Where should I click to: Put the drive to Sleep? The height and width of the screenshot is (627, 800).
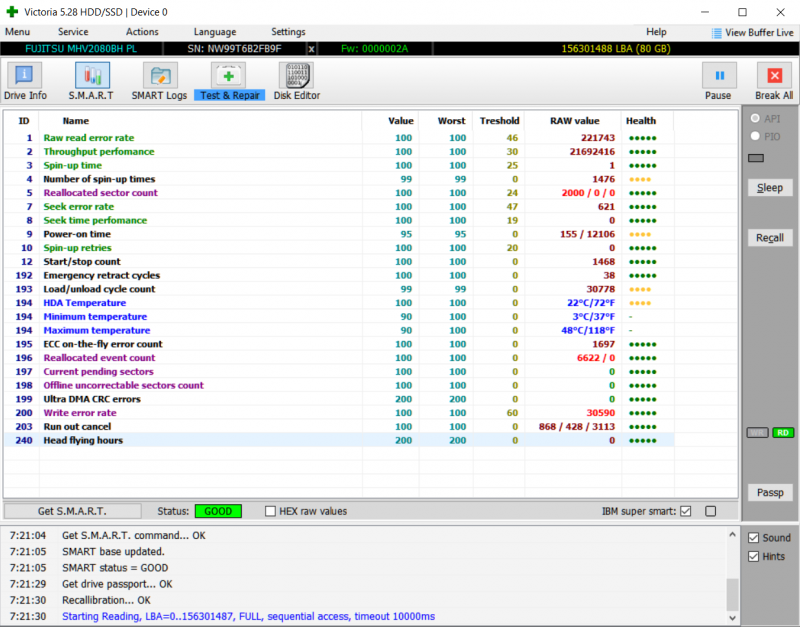769,188
